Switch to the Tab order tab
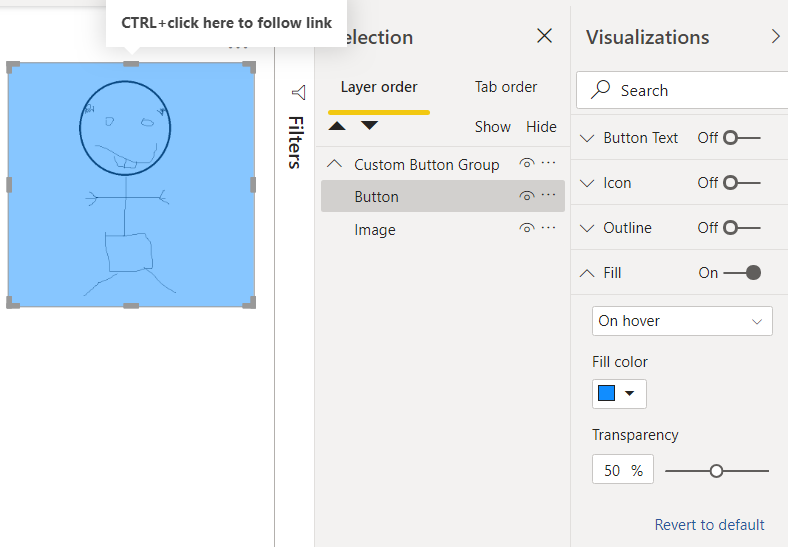The image size is (788, 547). (506, 87)
